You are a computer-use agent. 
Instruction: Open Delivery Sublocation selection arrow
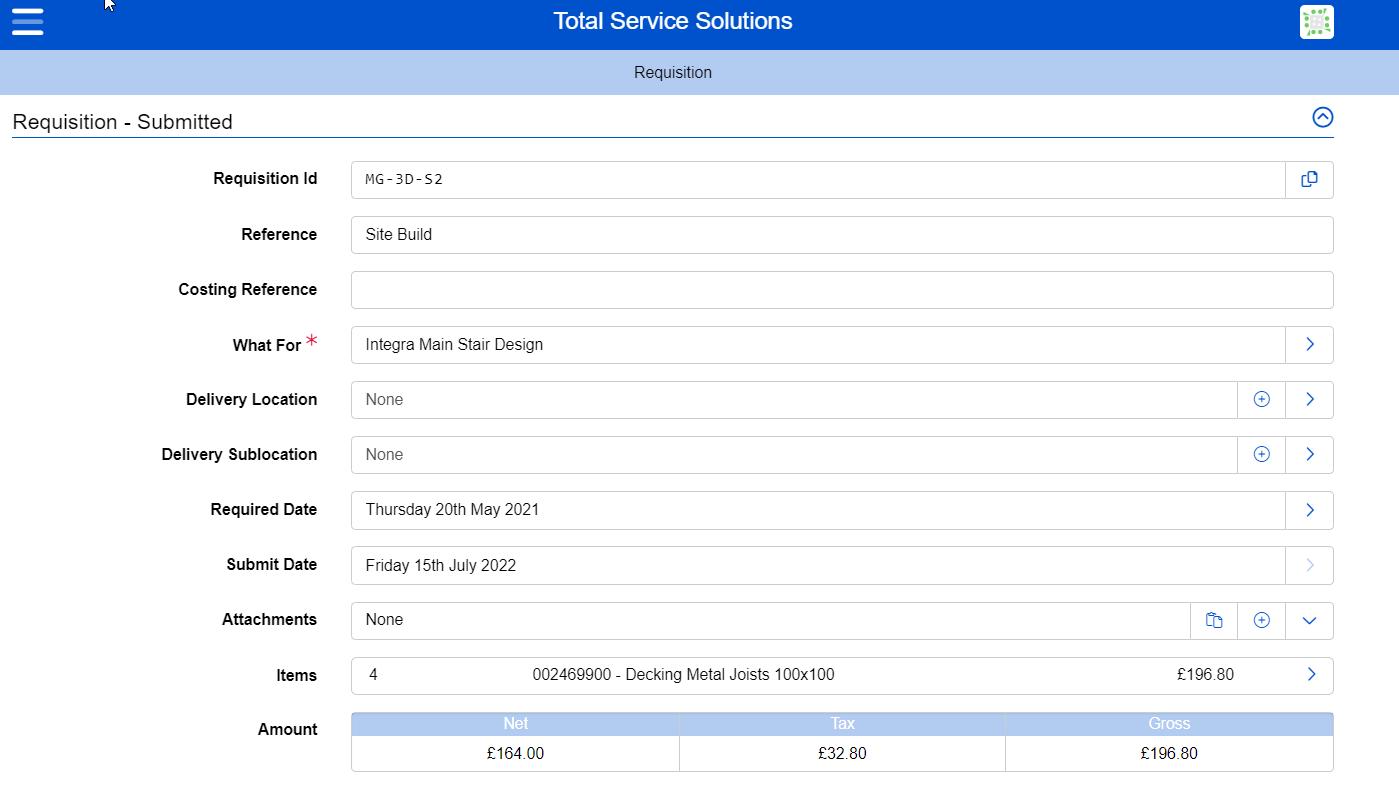pyautogui.click(x=1309, y=455)
